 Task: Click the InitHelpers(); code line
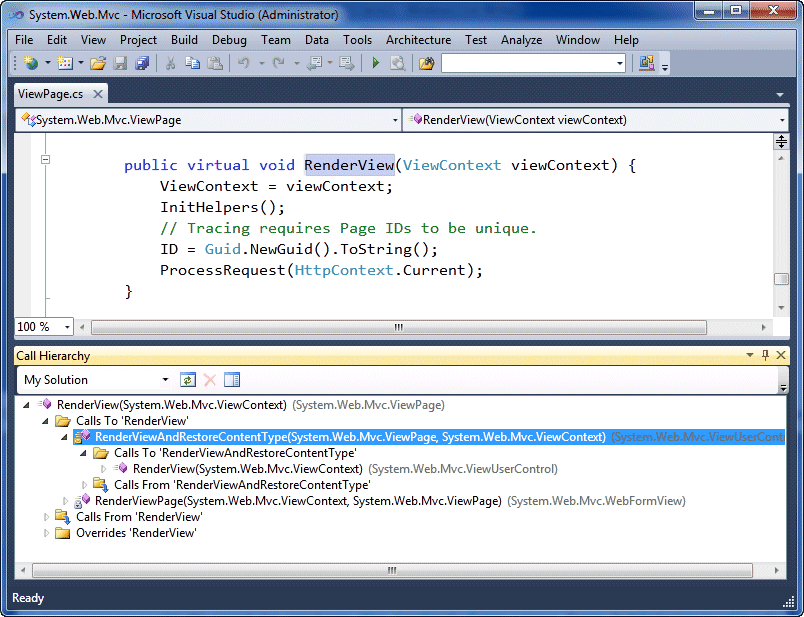click(222, 207)
